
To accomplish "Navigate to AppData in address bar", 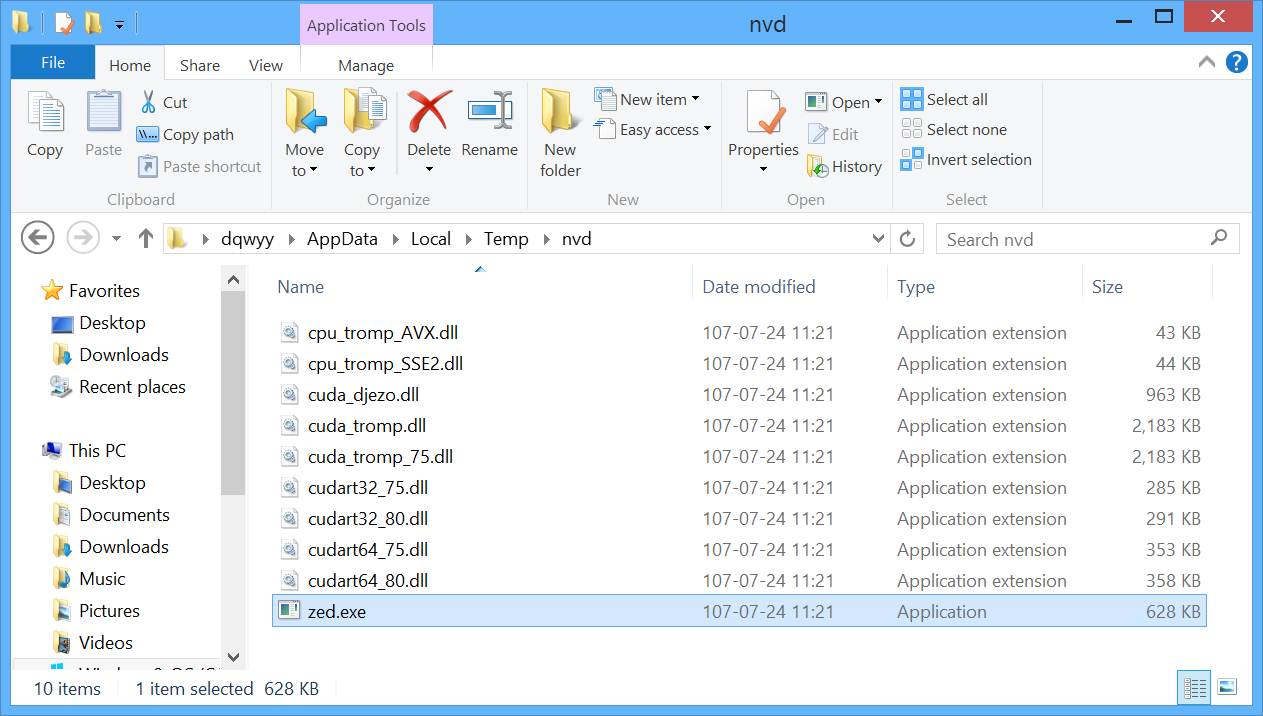I will [342, 239].
